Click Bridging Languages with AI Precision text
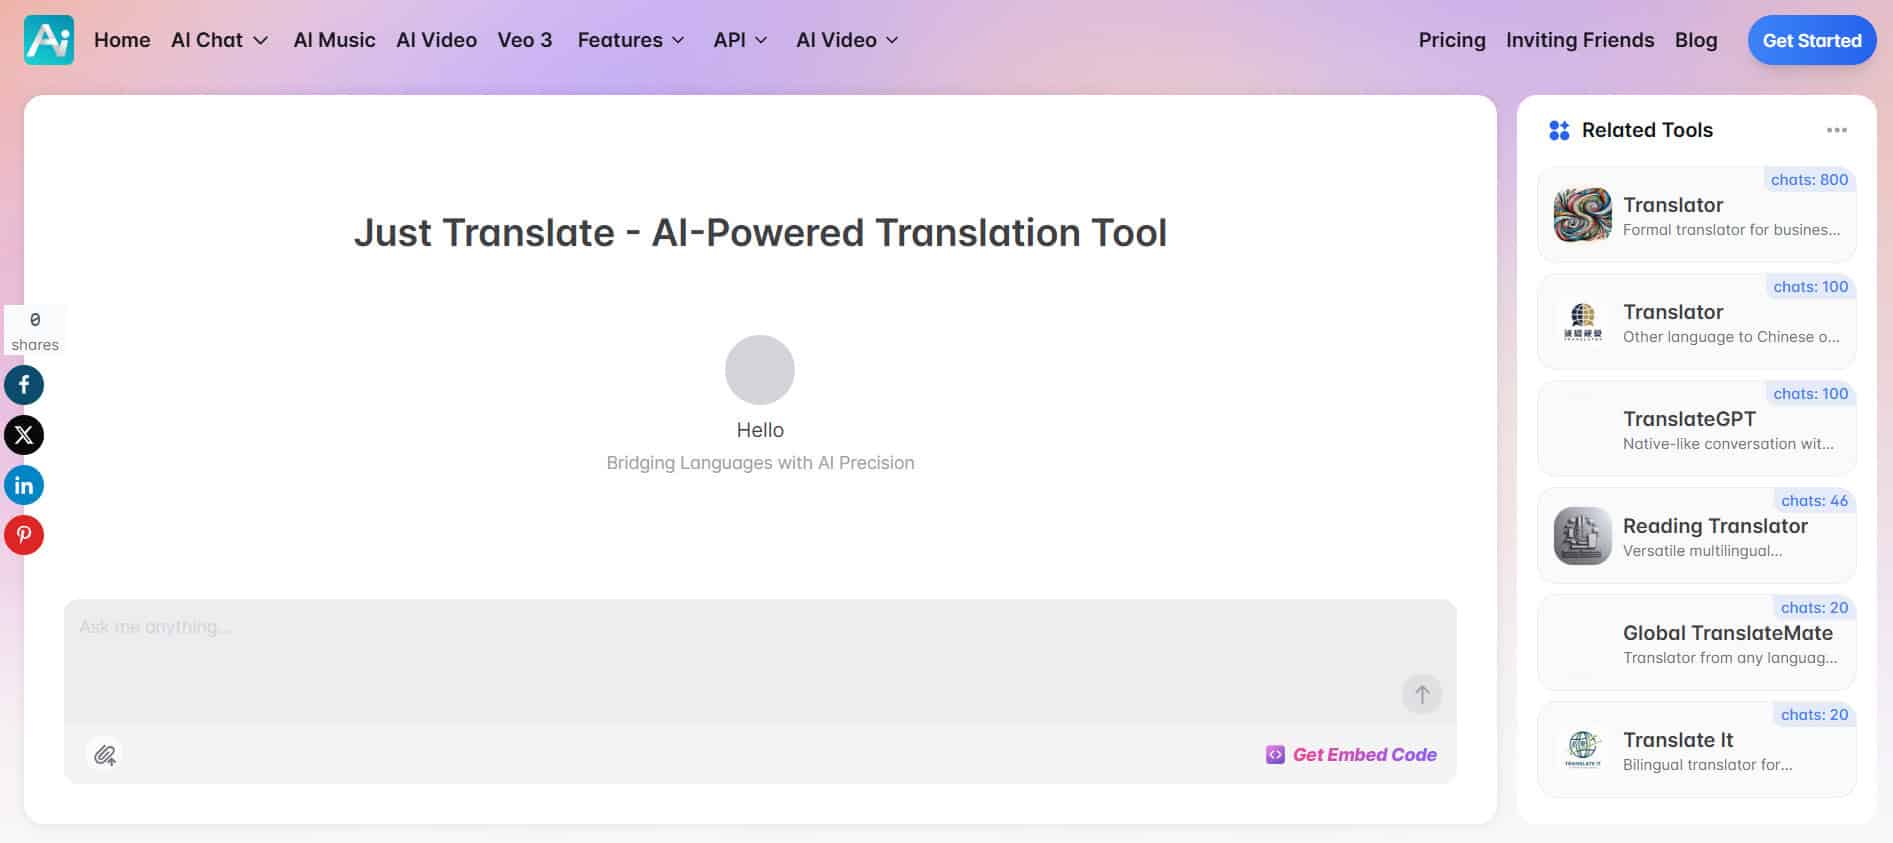Viewport: 1893px width, 843px height. click(x=760, y=463)
